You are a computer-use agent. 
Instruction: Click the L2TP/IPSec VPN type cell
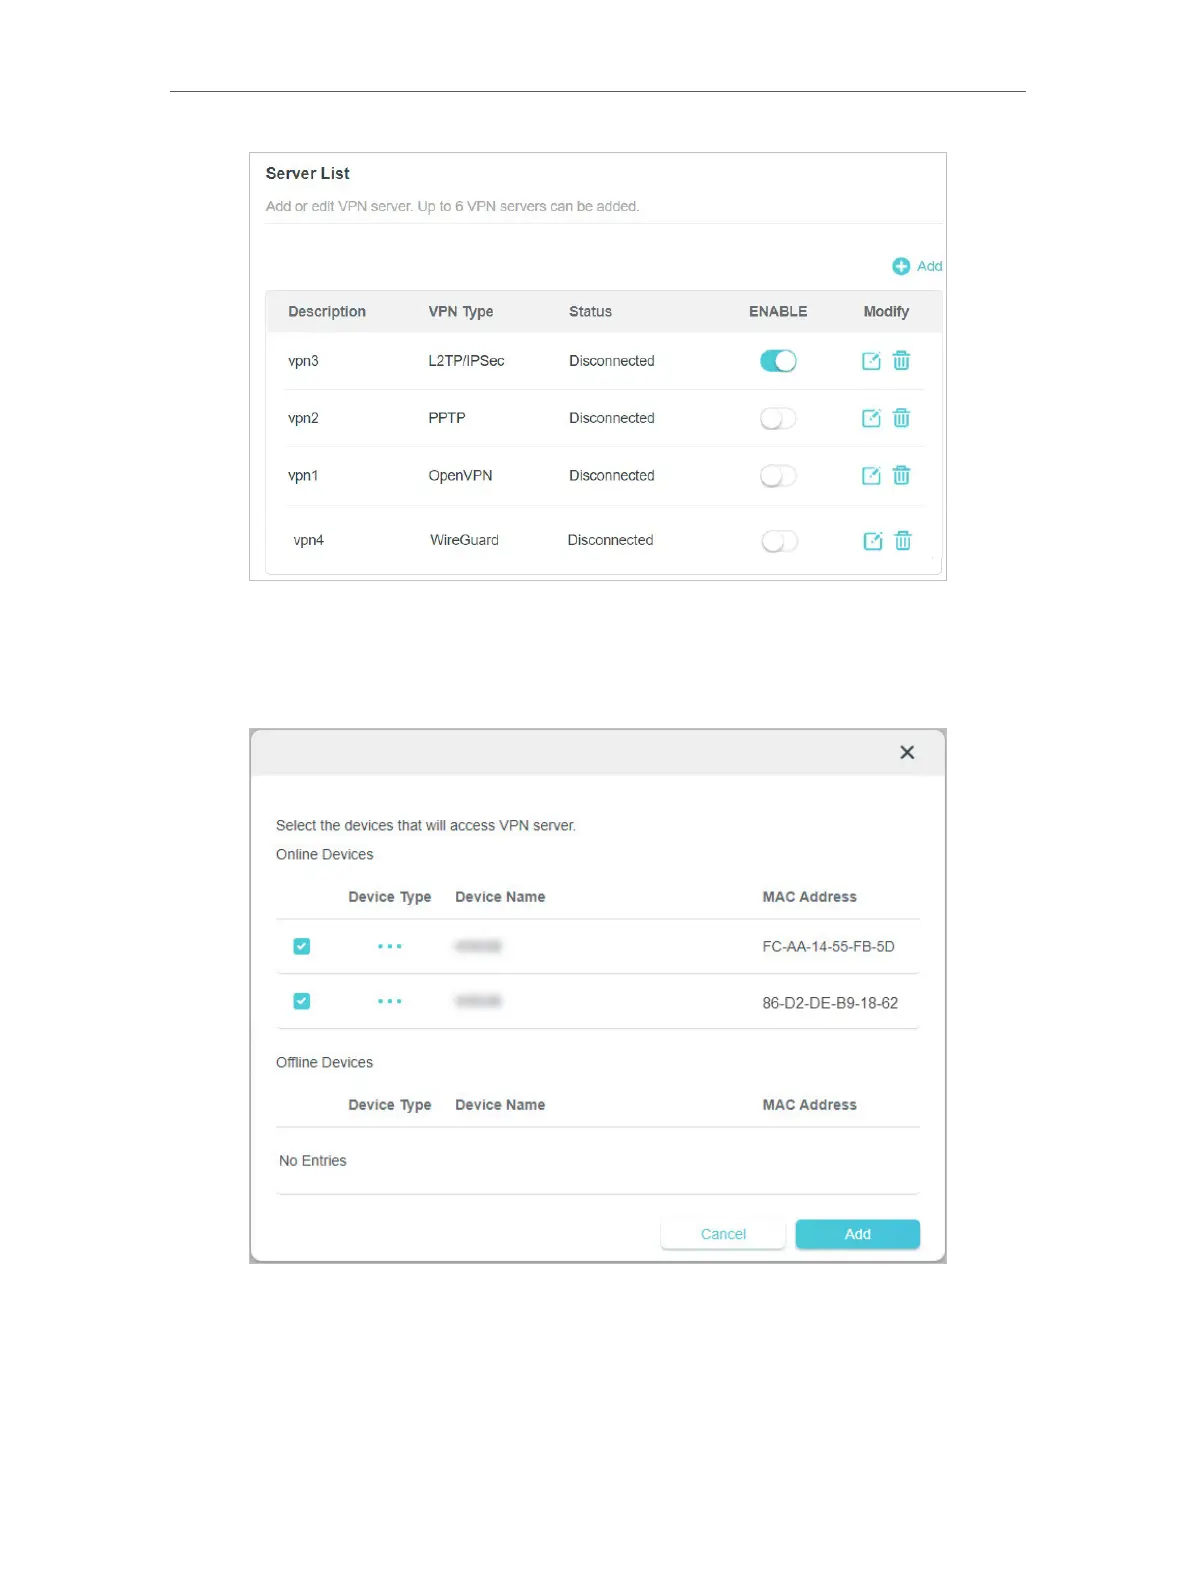466,361
